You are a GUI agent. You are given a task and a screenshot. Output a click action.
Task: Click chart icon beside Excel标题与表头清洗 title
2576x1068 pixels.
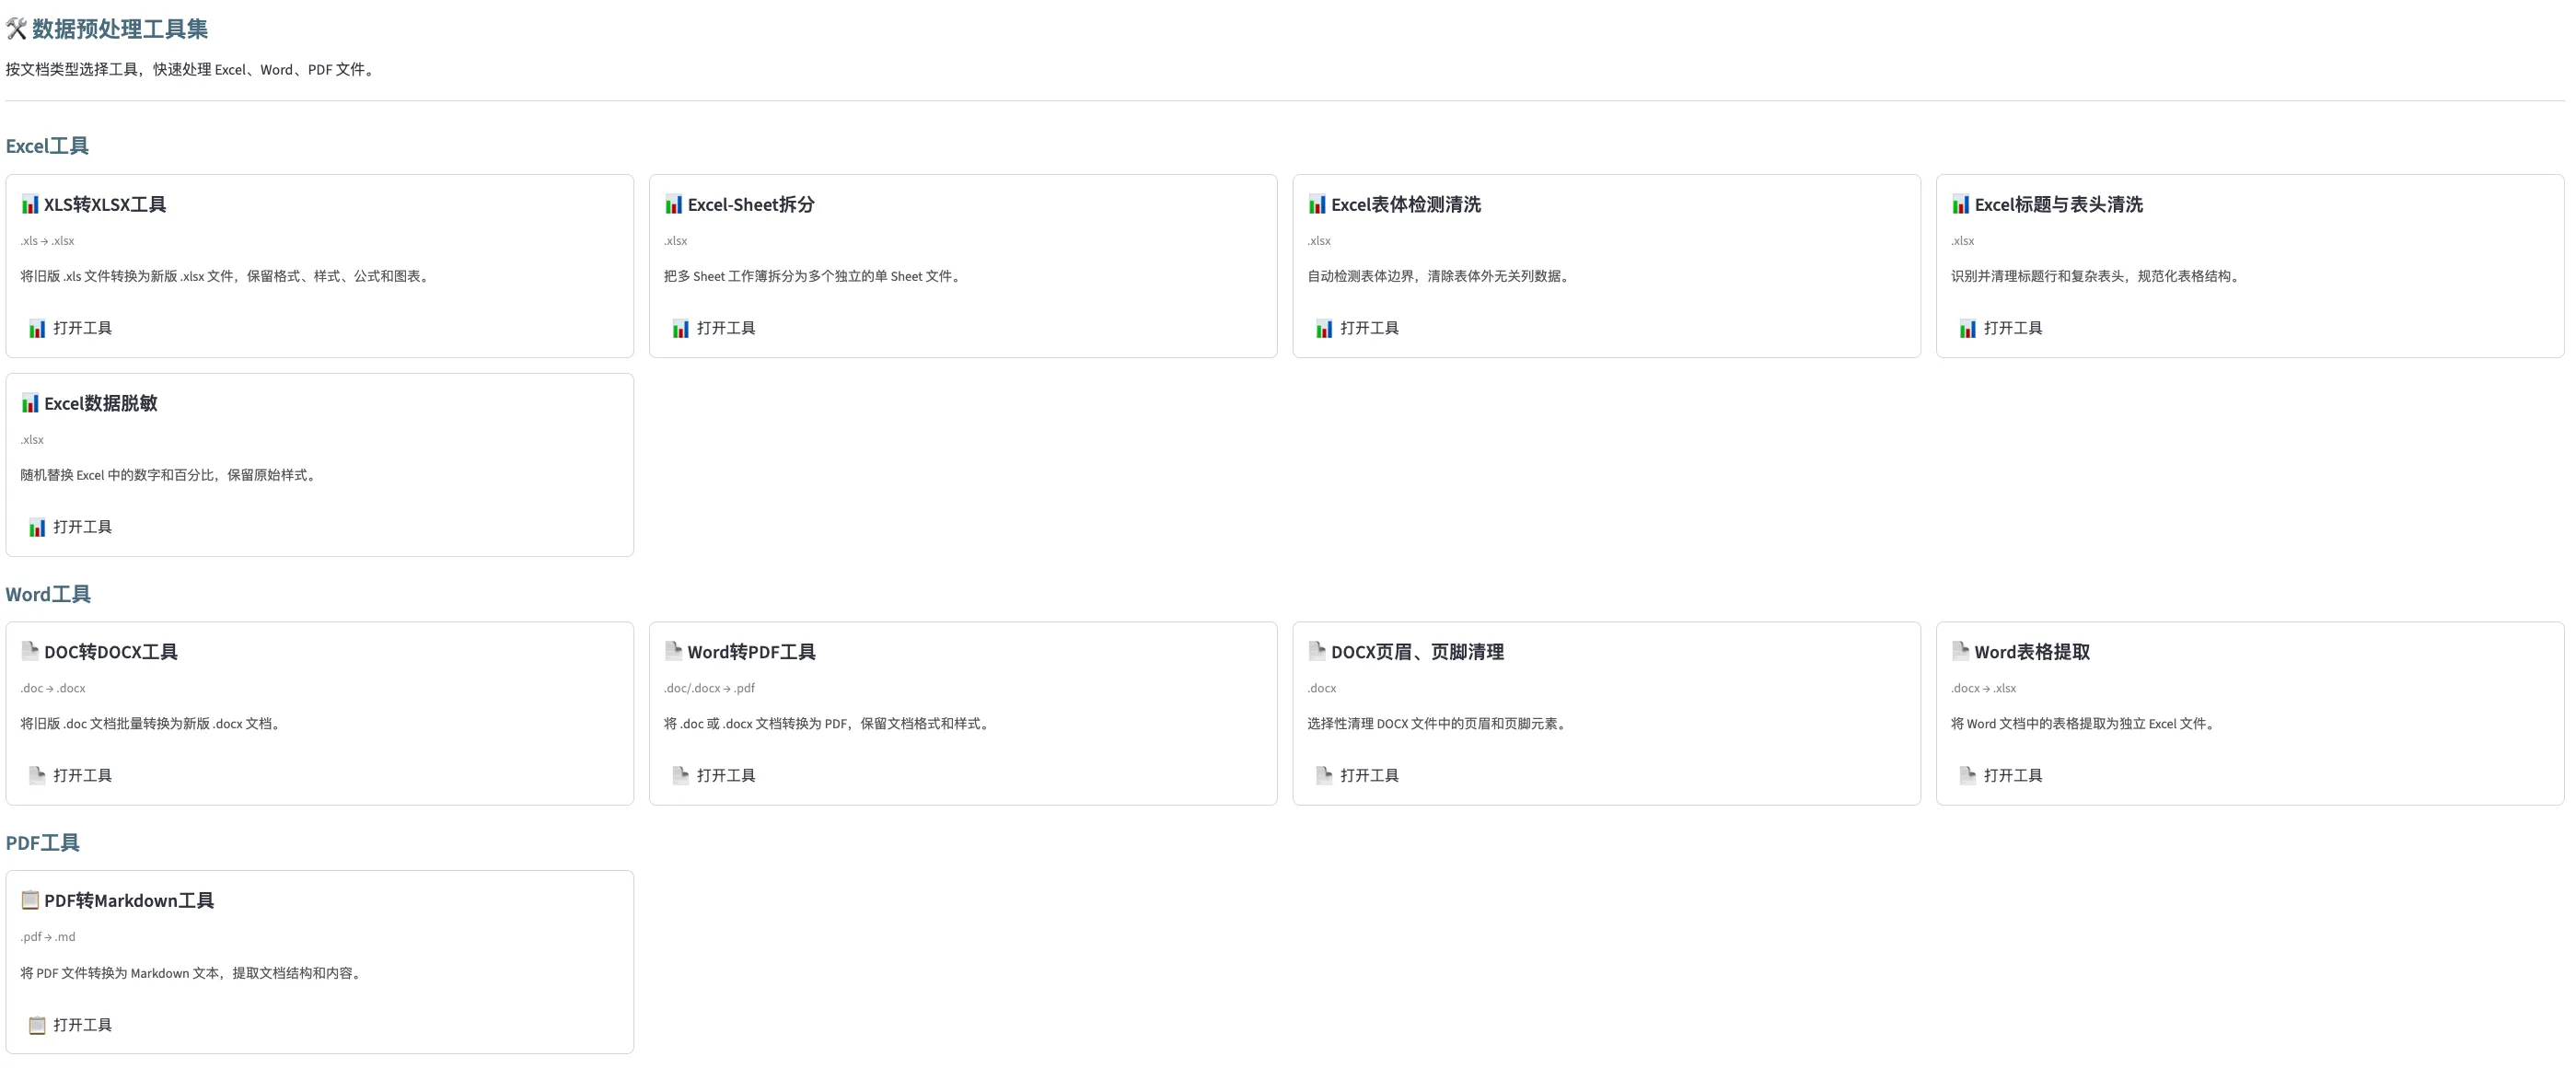pos(1961,204)
